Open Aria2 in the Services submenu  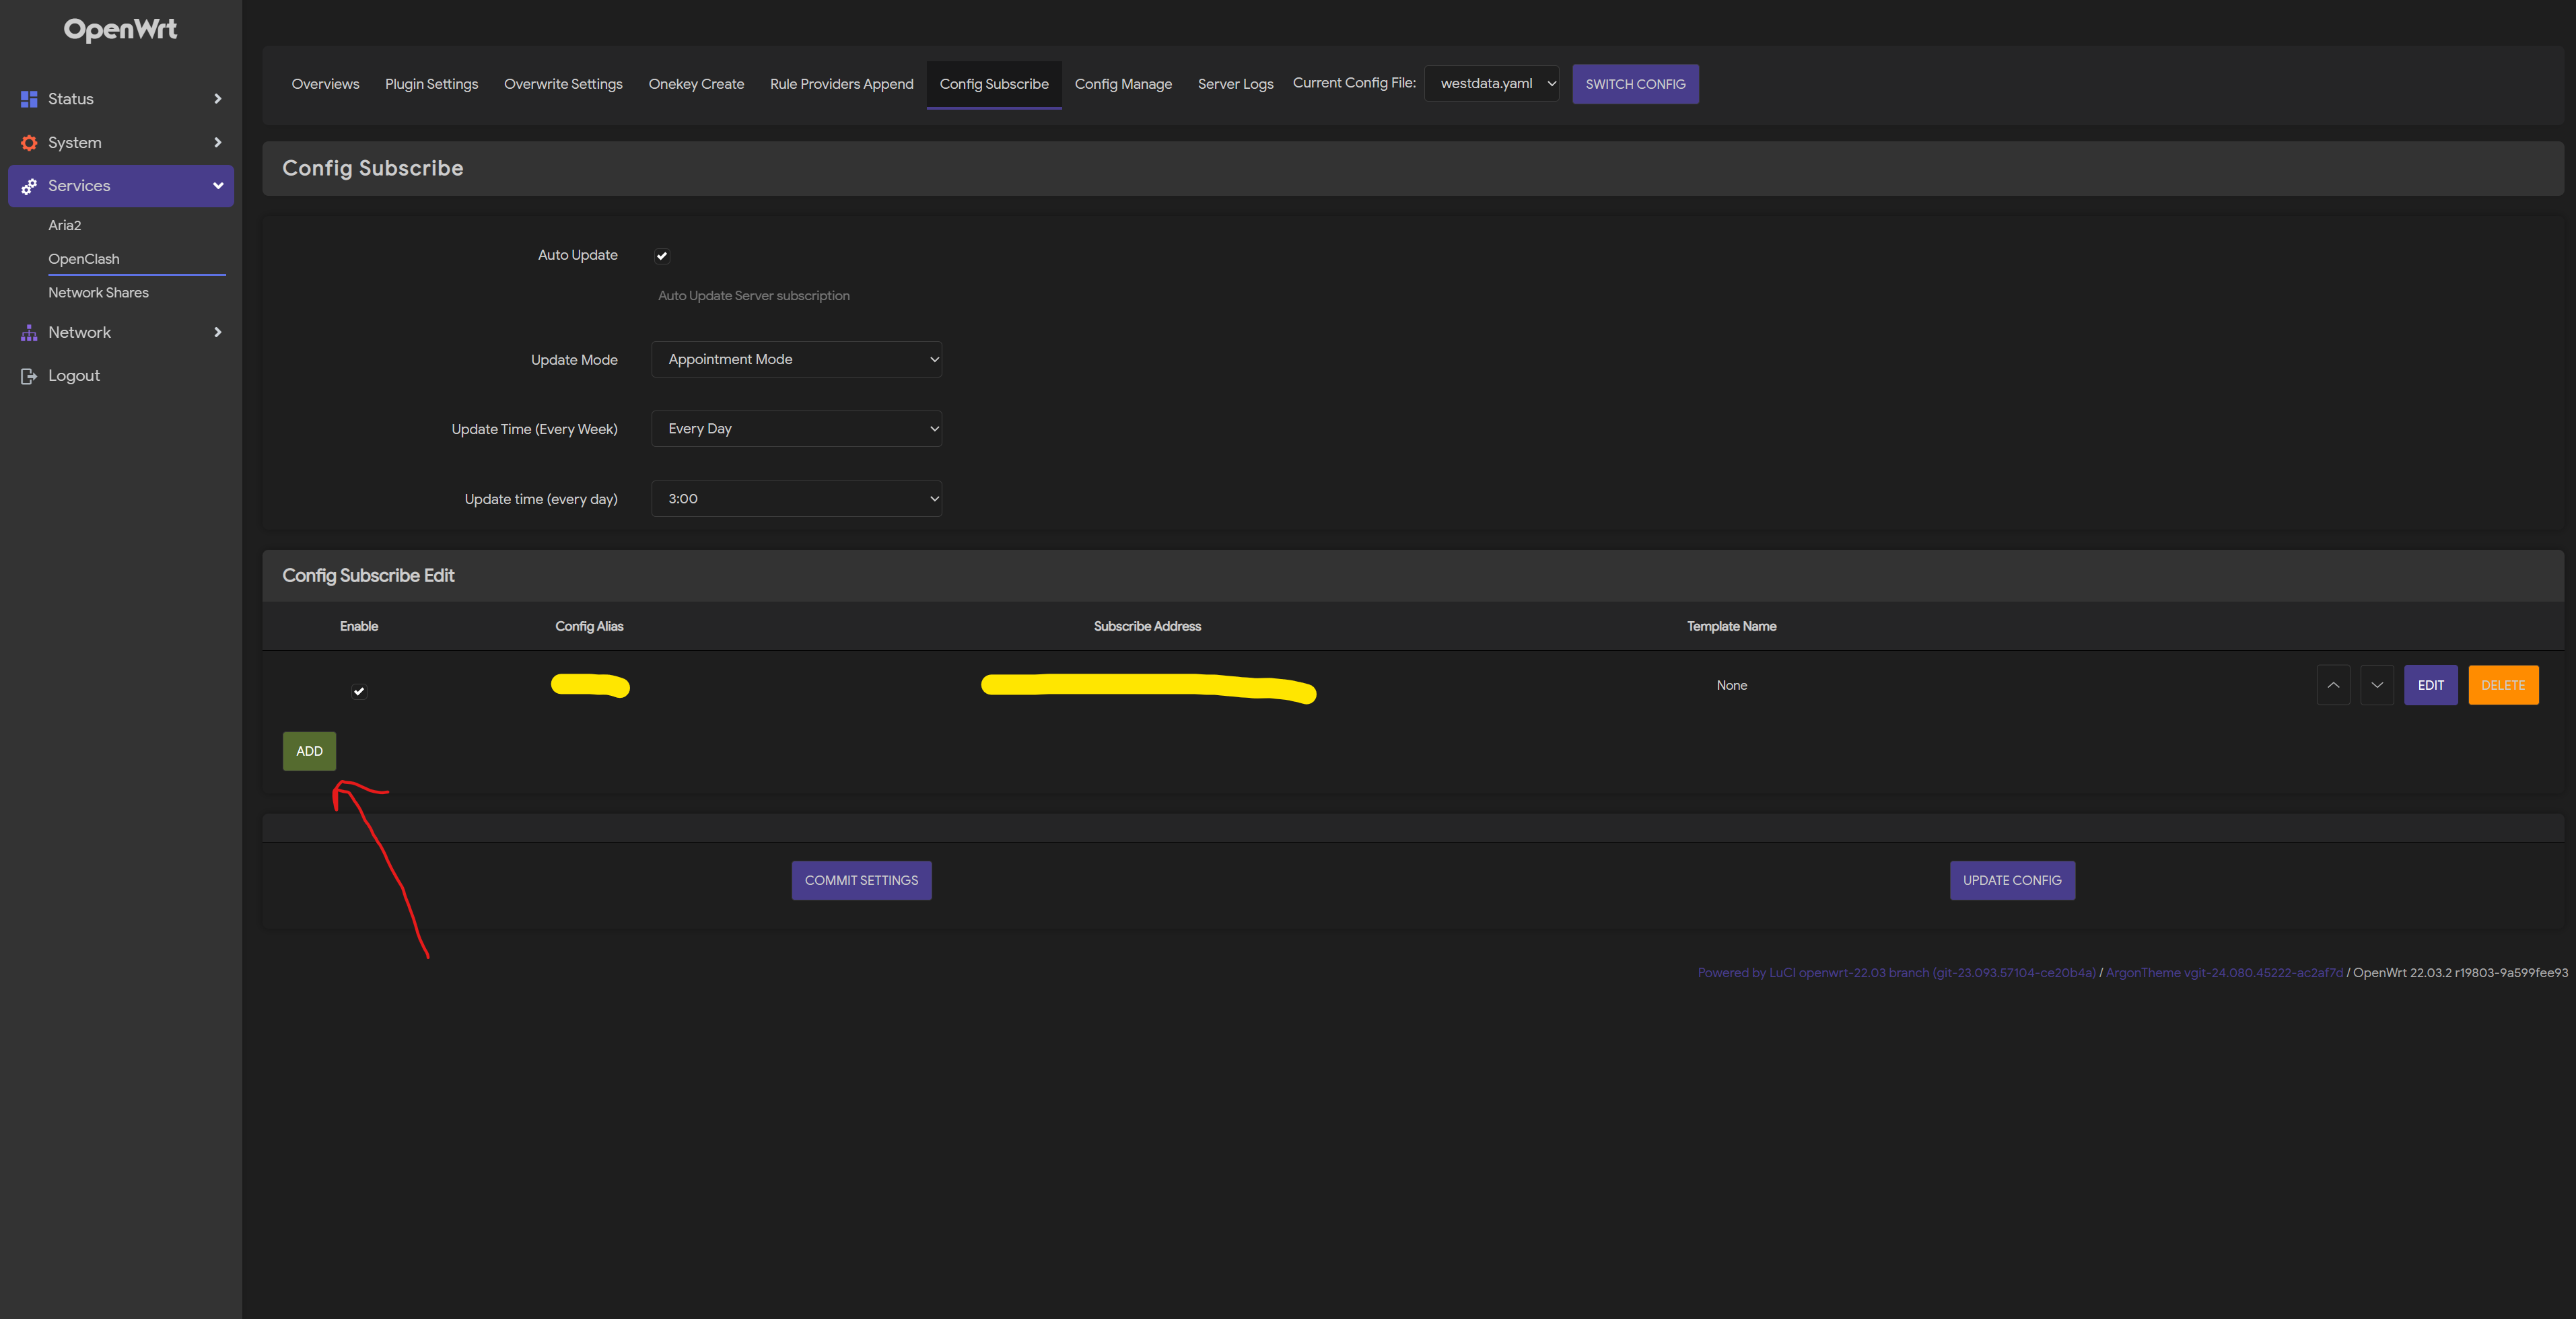click(65, 225)
